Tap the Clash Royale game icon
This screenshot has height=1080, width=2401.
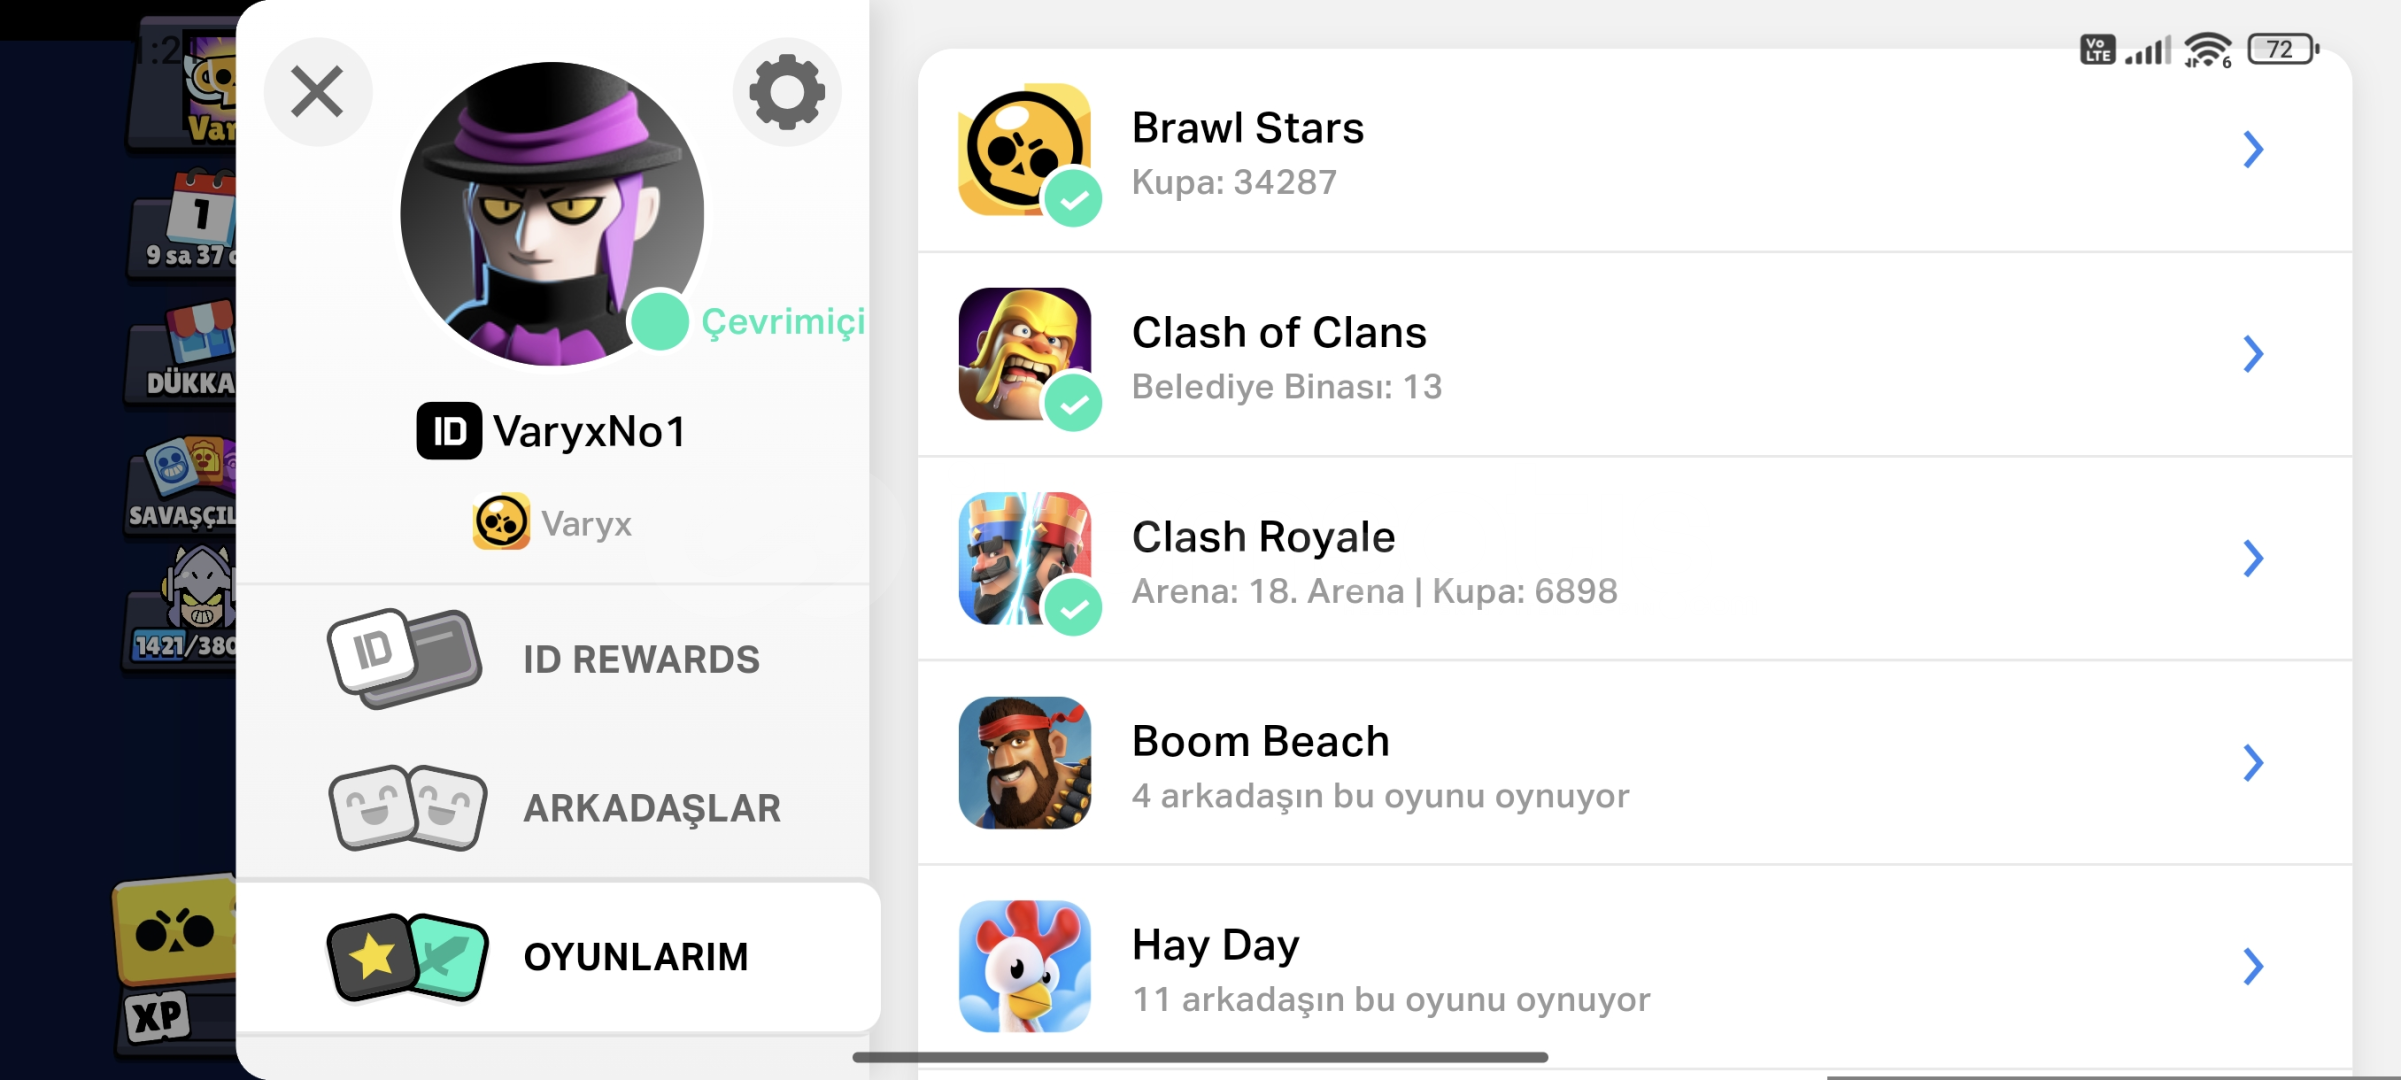coord(1024,558)
